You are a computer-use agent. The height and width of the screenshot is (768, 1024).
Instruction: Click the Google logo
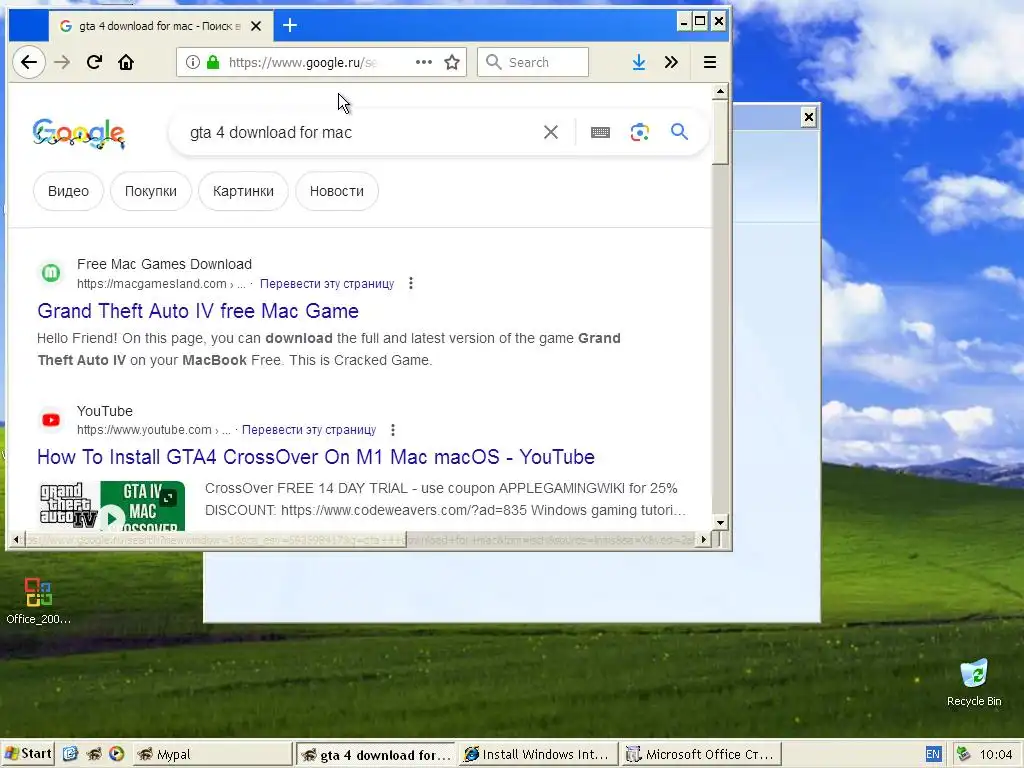point(78,133)
